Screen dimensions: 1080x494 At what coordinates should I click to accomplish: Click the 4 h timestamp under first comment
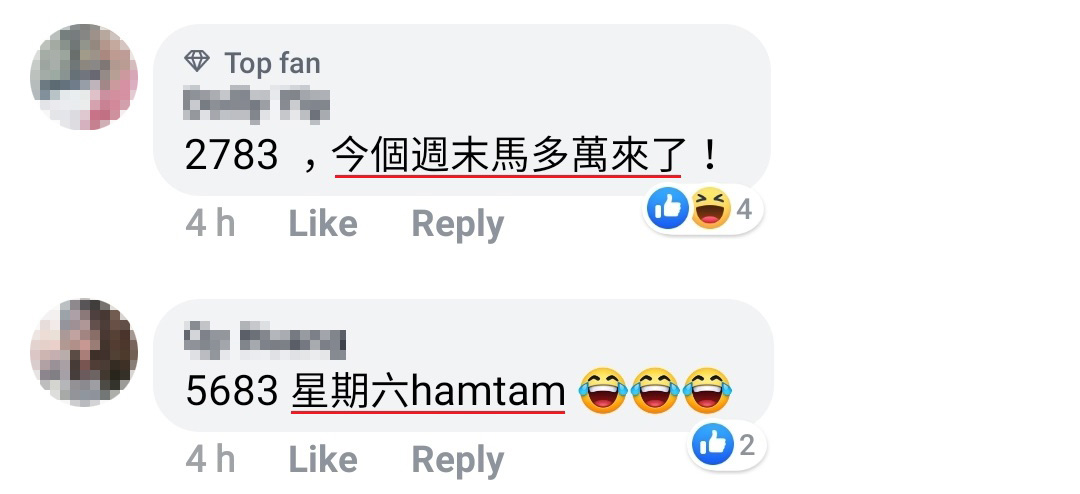(x=210, y=224)
